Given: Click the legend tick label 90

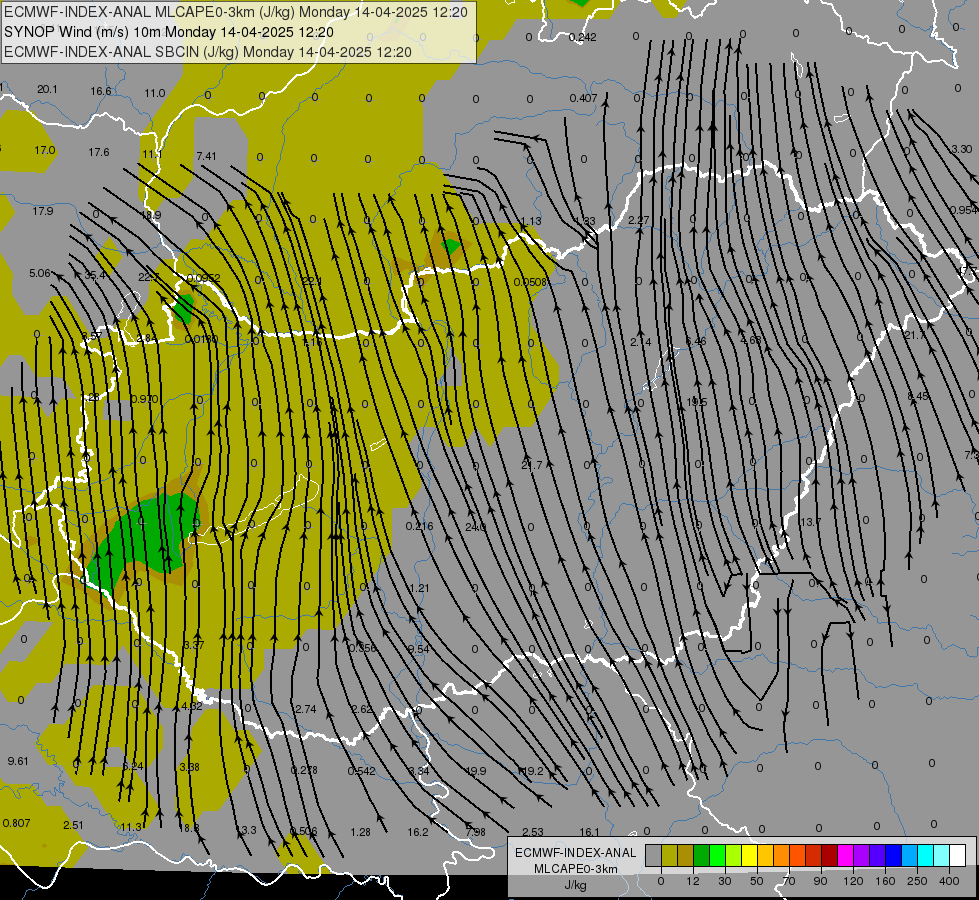Looking at the screenshot, I should click(820, 881).
